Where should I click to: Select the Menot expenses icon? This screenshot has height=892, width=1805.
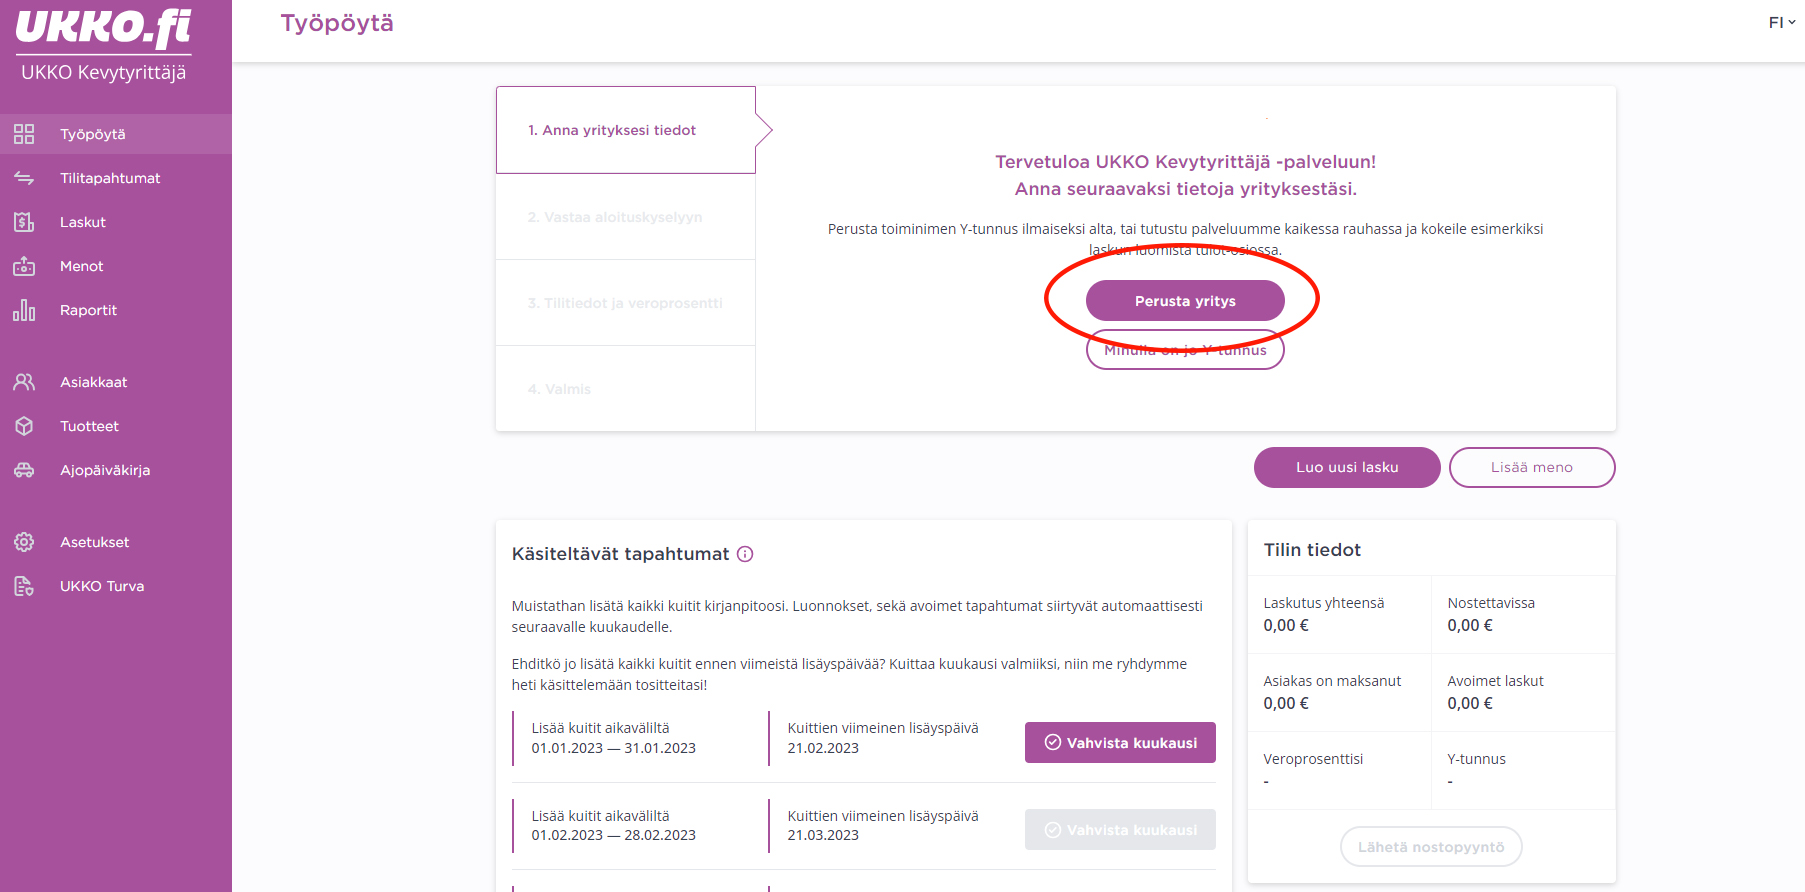point(24,266)
